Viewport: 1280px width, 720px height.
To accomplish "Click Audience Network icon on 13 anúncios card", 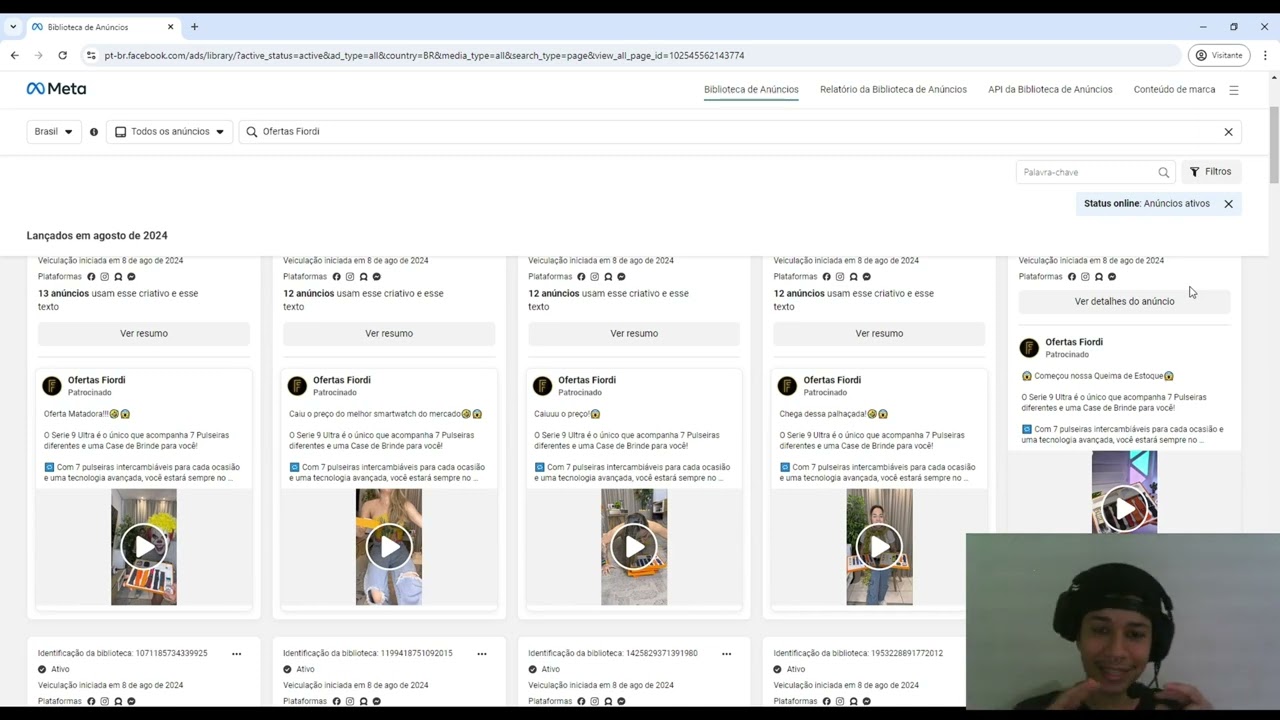I will tap(118, 277).
